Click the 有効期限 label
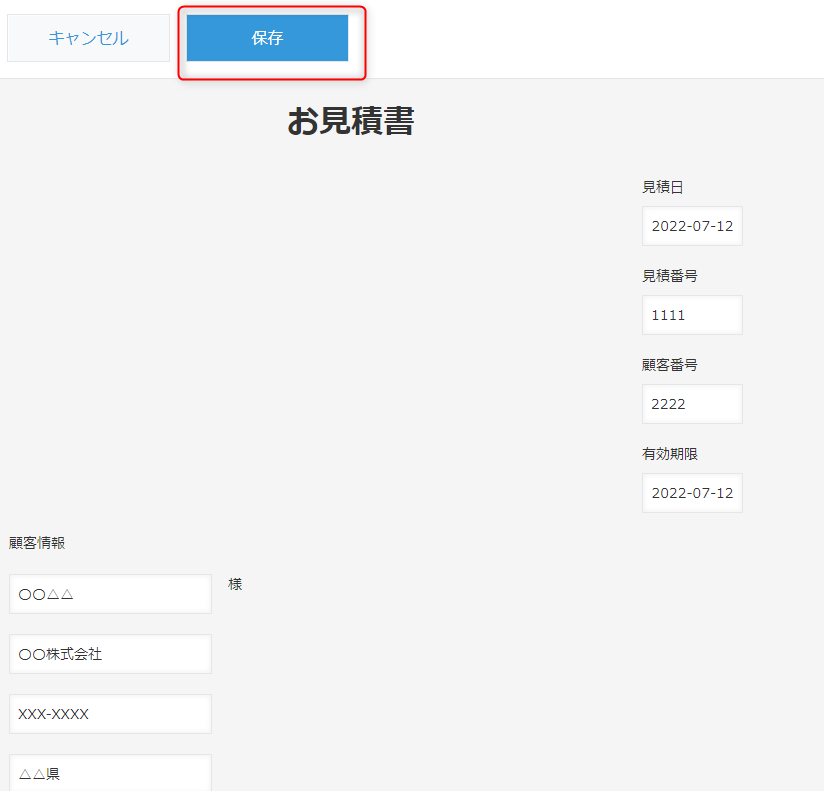This screenshot has height=791, width=824. pyautogui.click(x=670, y=454)
